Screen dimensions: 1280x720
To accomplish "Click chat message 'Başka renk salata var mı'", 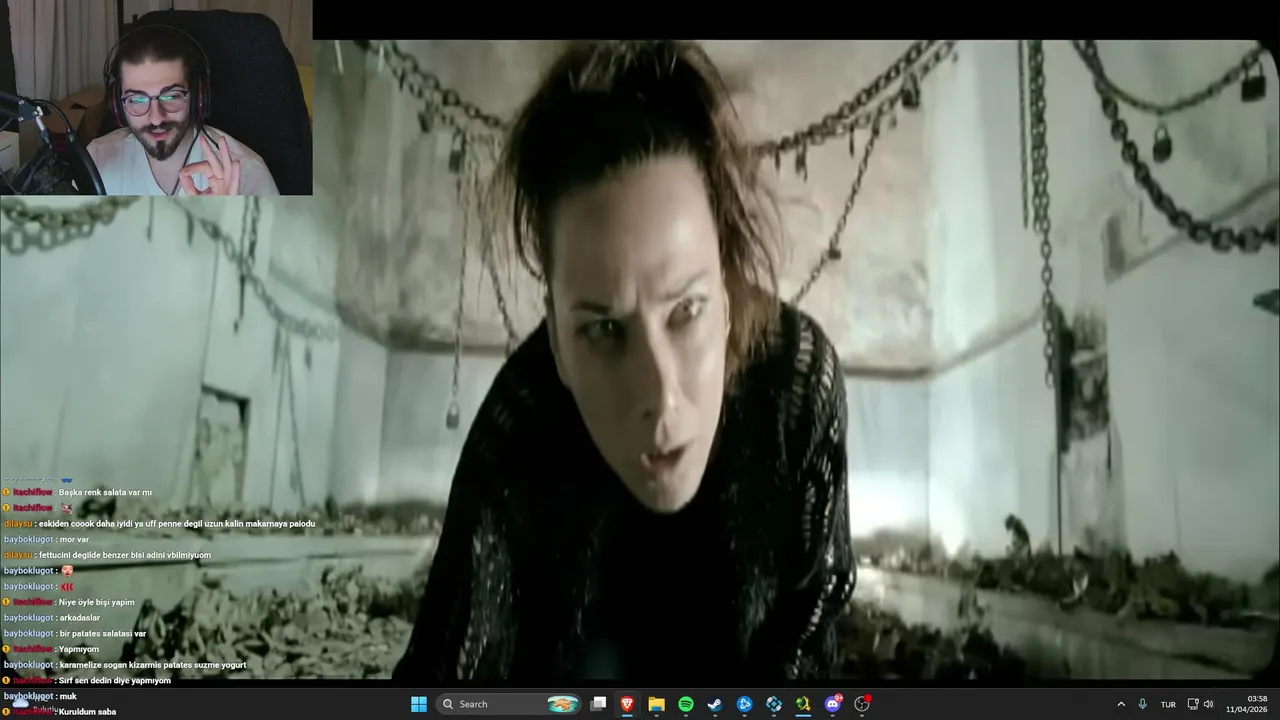I will click(105, 492).
